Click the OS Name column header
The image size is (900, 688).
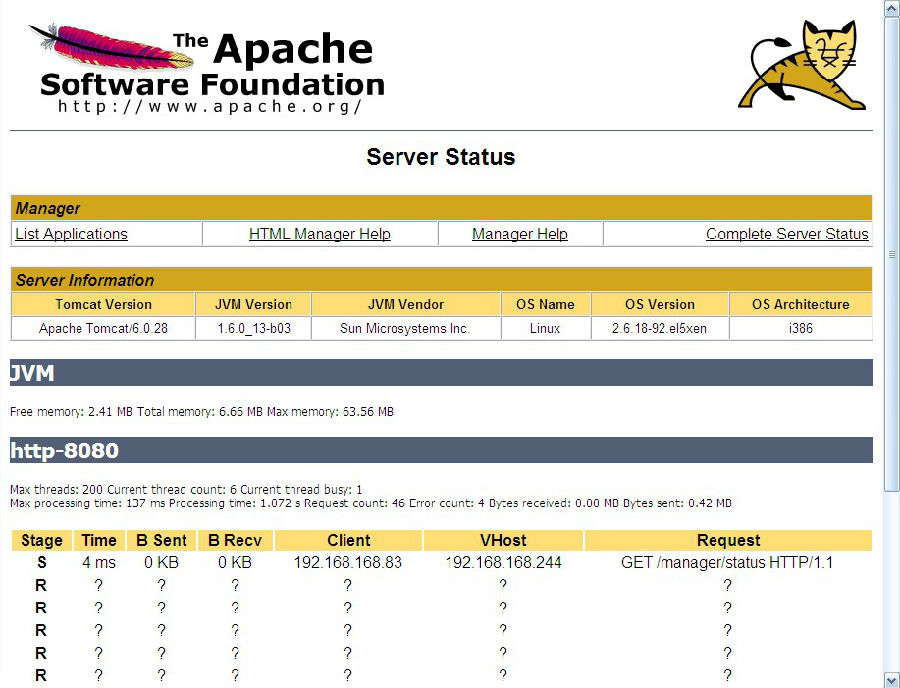(545, 304)
